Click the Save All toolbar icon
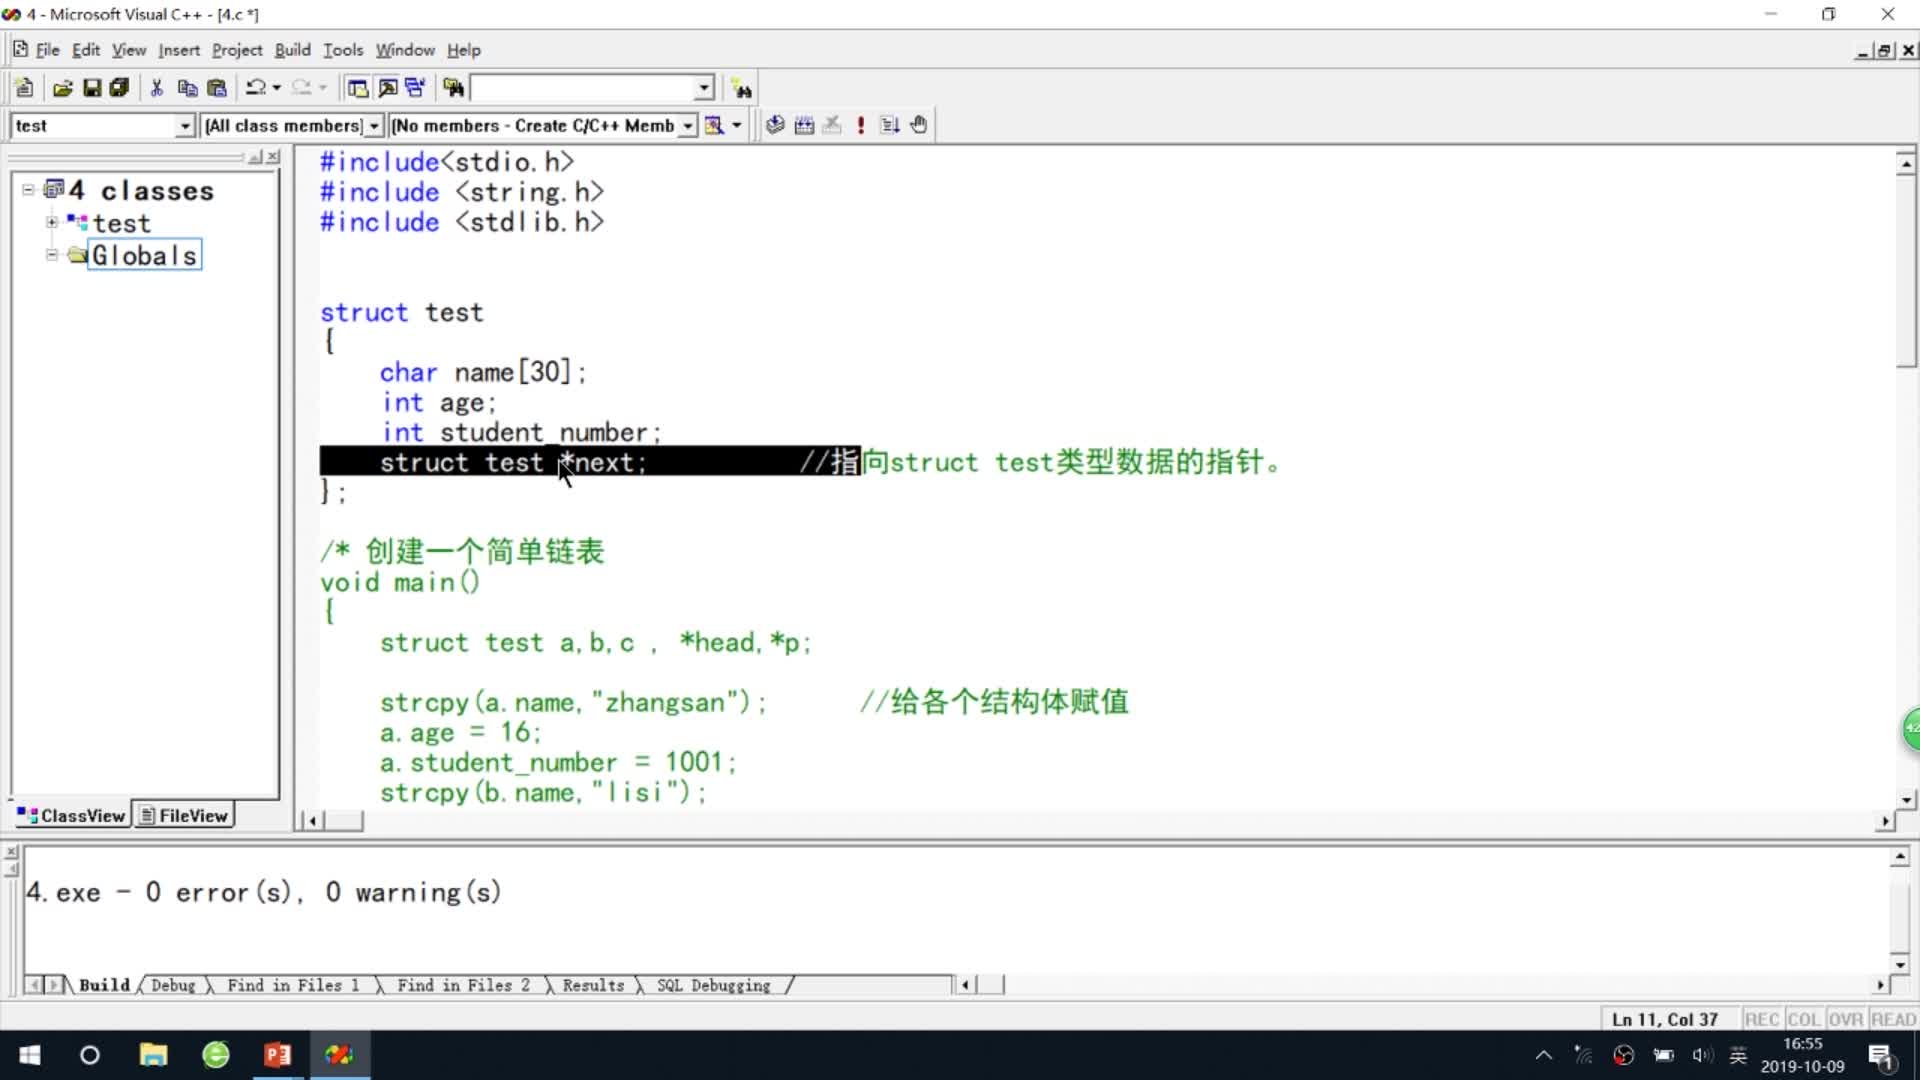 pyautogui.click(x=119, y=88)
